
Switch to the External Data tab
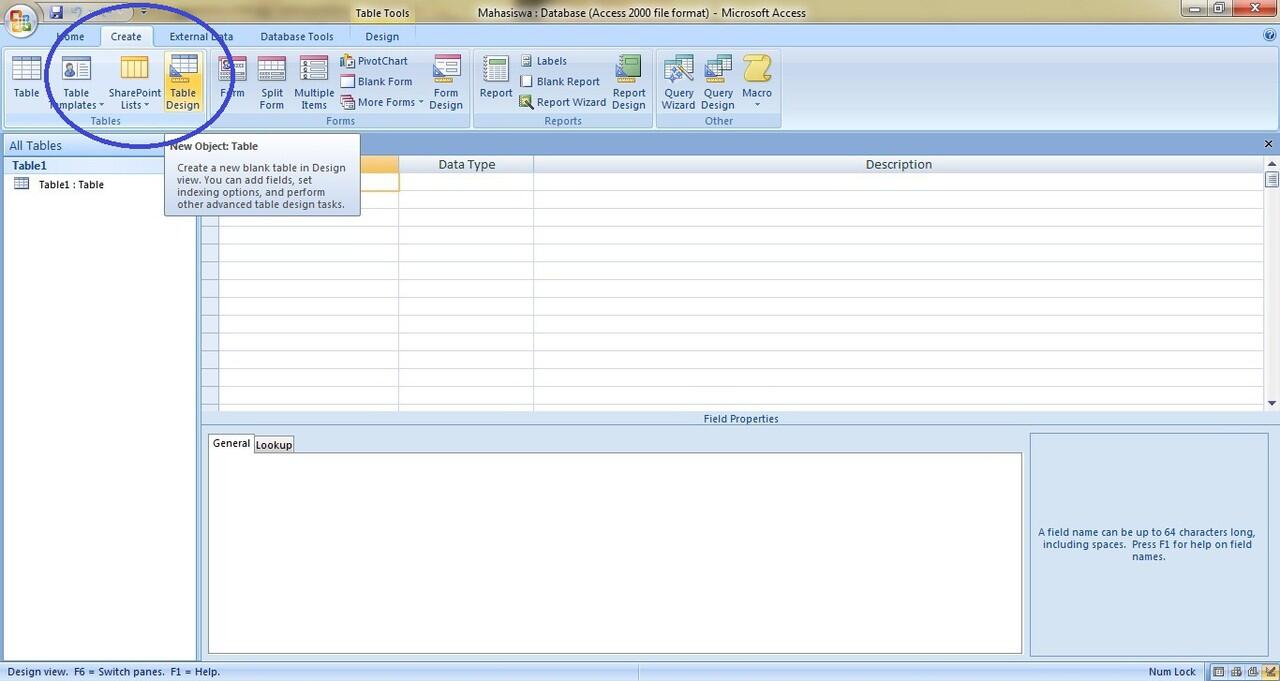pyautogui.click(x=201, y=37)
